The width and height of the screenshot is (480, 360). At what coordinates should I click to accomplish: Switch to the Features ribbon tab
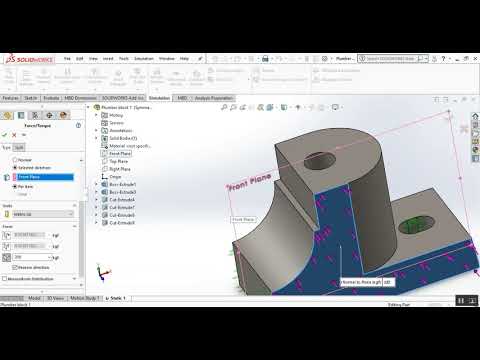(11, 98)
